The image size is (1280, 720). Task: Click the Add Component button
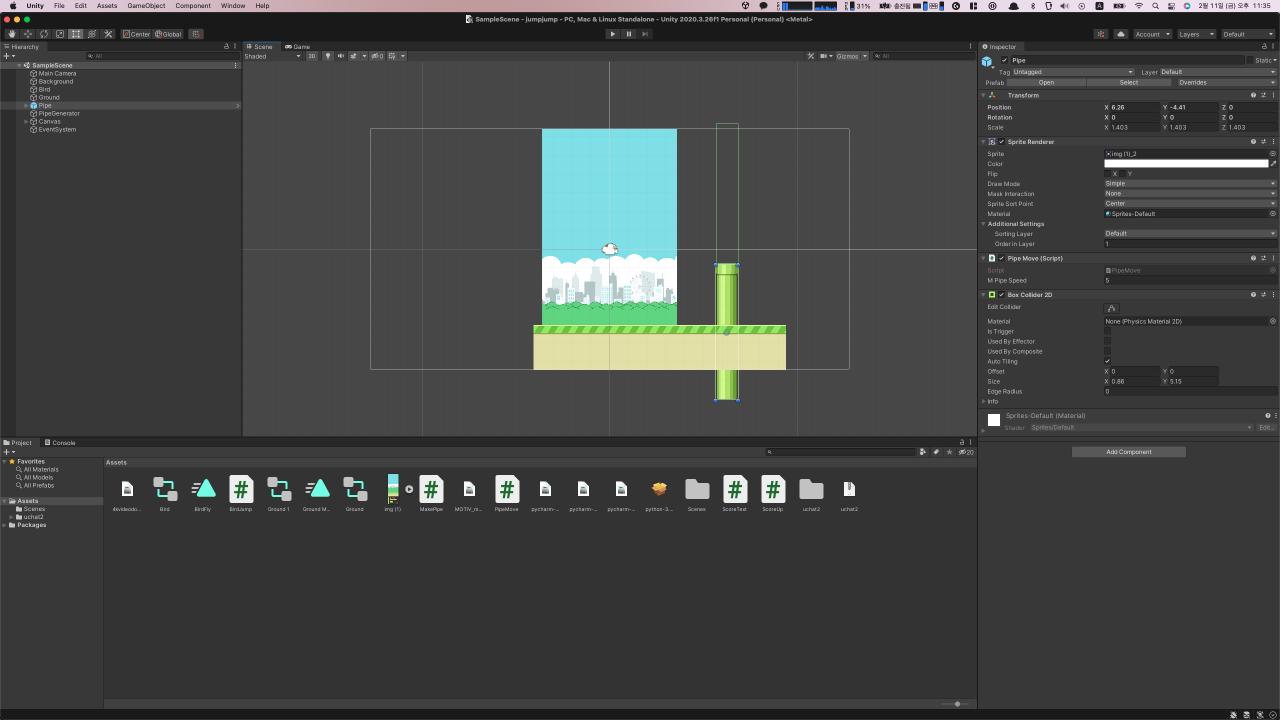pyautogui.click(x=1129, y=452)
